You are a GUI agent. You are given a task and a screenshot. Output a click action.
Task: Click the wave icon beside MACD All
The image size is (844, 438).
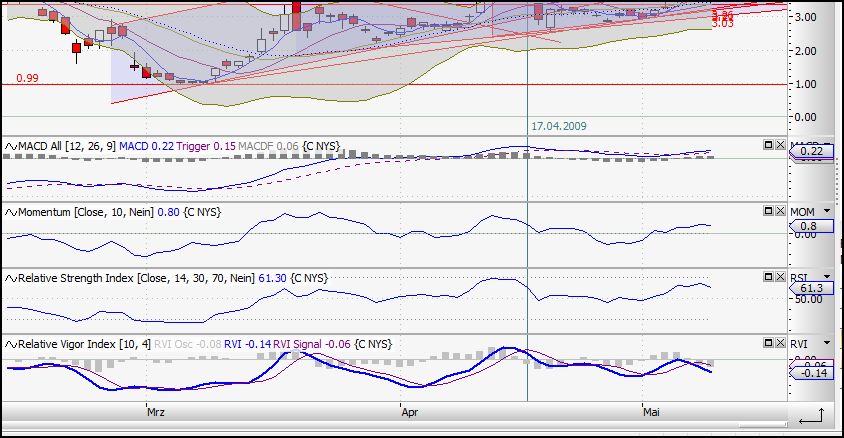[11, 146]
